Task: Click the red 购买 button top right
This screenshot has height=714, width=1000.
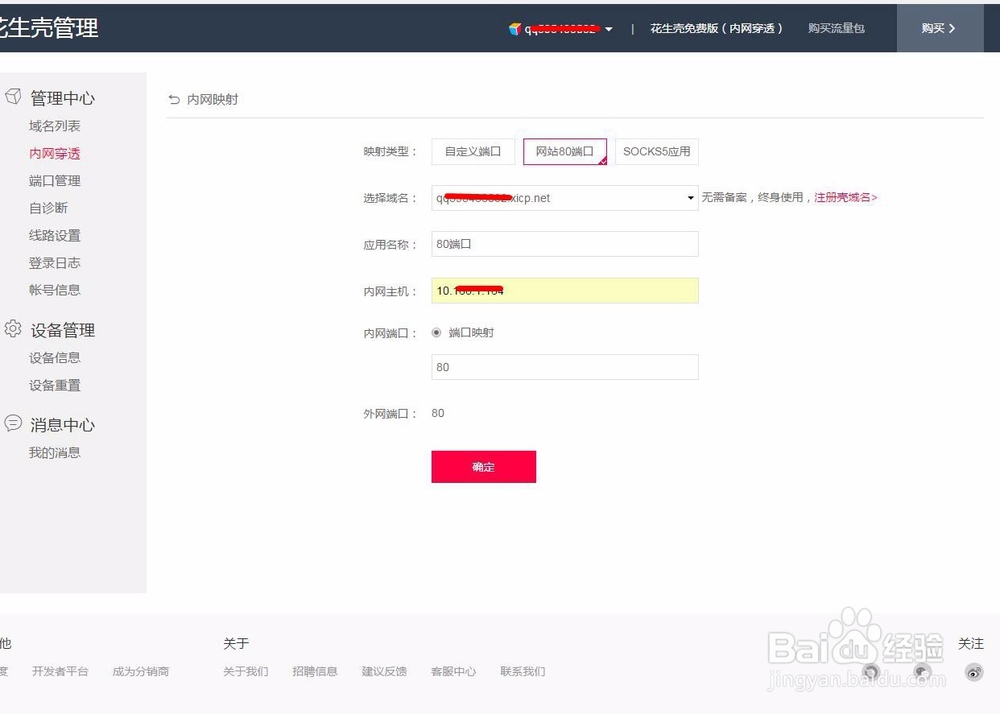Action: click(937, 28)
